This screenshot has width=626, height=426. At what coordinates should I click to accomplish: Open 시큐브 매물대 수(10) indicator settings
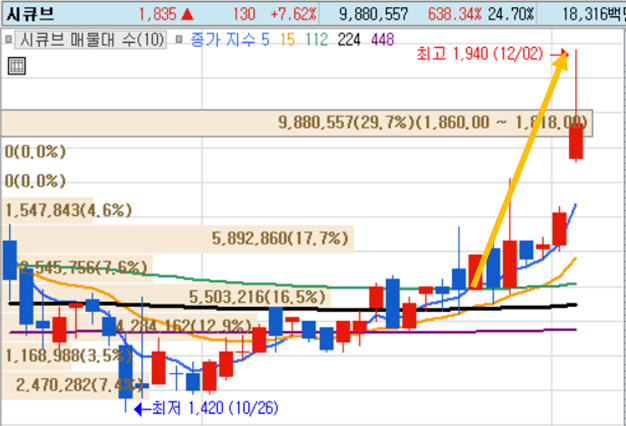point(91,40)
